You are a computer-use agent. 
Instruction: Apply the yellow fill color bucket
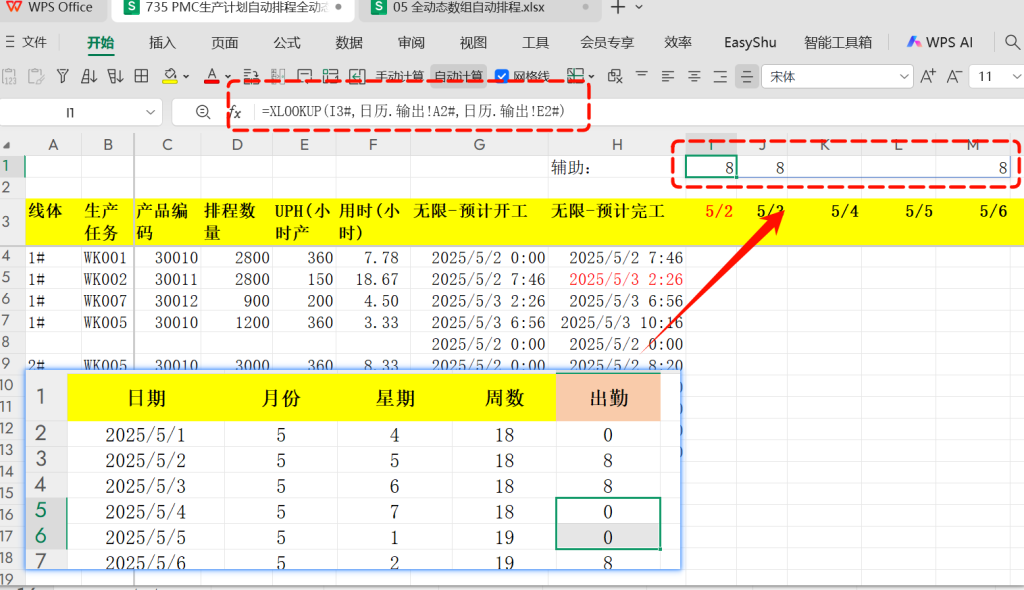(170, 76)
